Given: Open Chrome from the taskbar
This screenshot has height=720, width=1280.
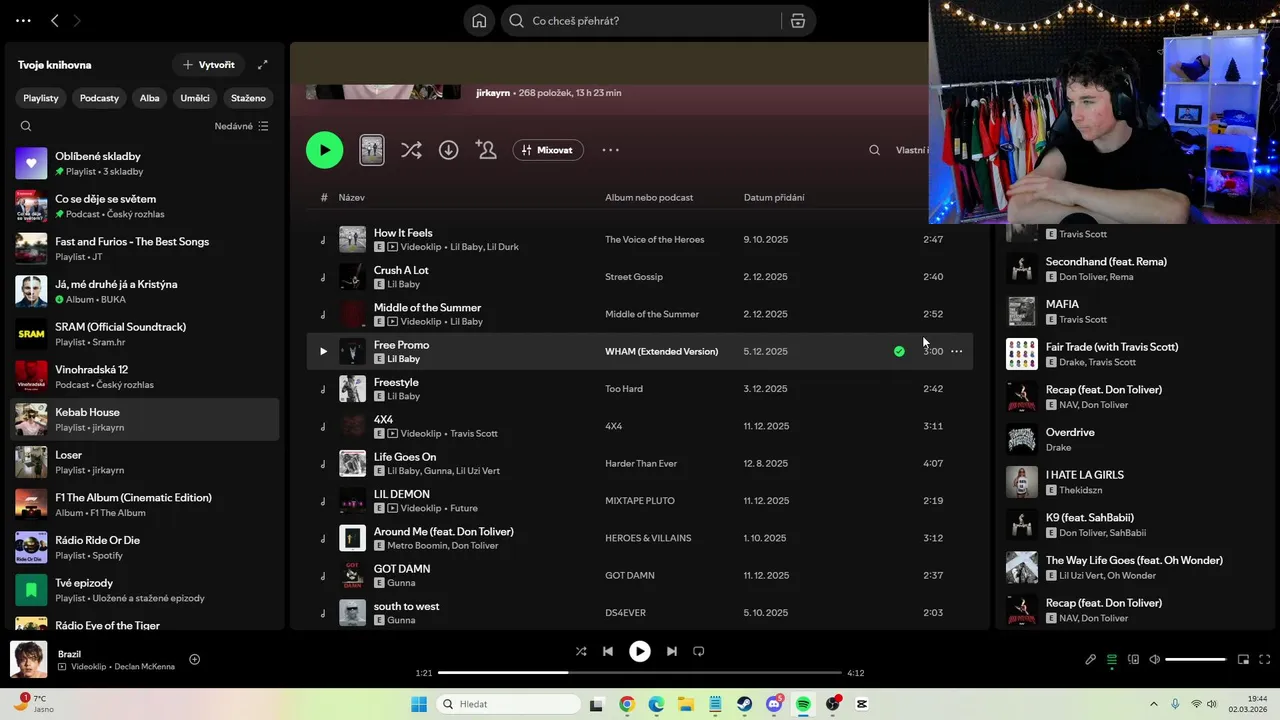Looking at the screenshot, I should coord(626,704).
